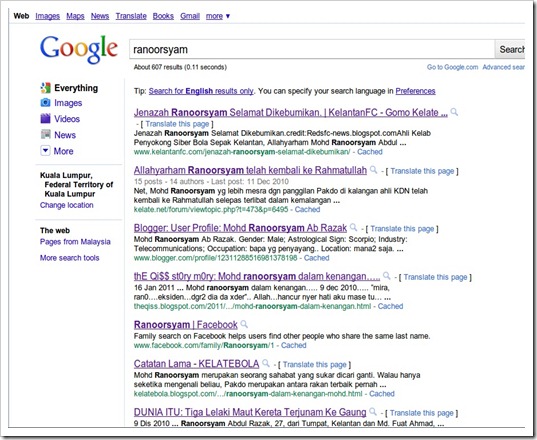The width and height of the screenshot is (537, 440).
Task: Click www.facebook.com/family green URL text
Action: coord(204,345)
